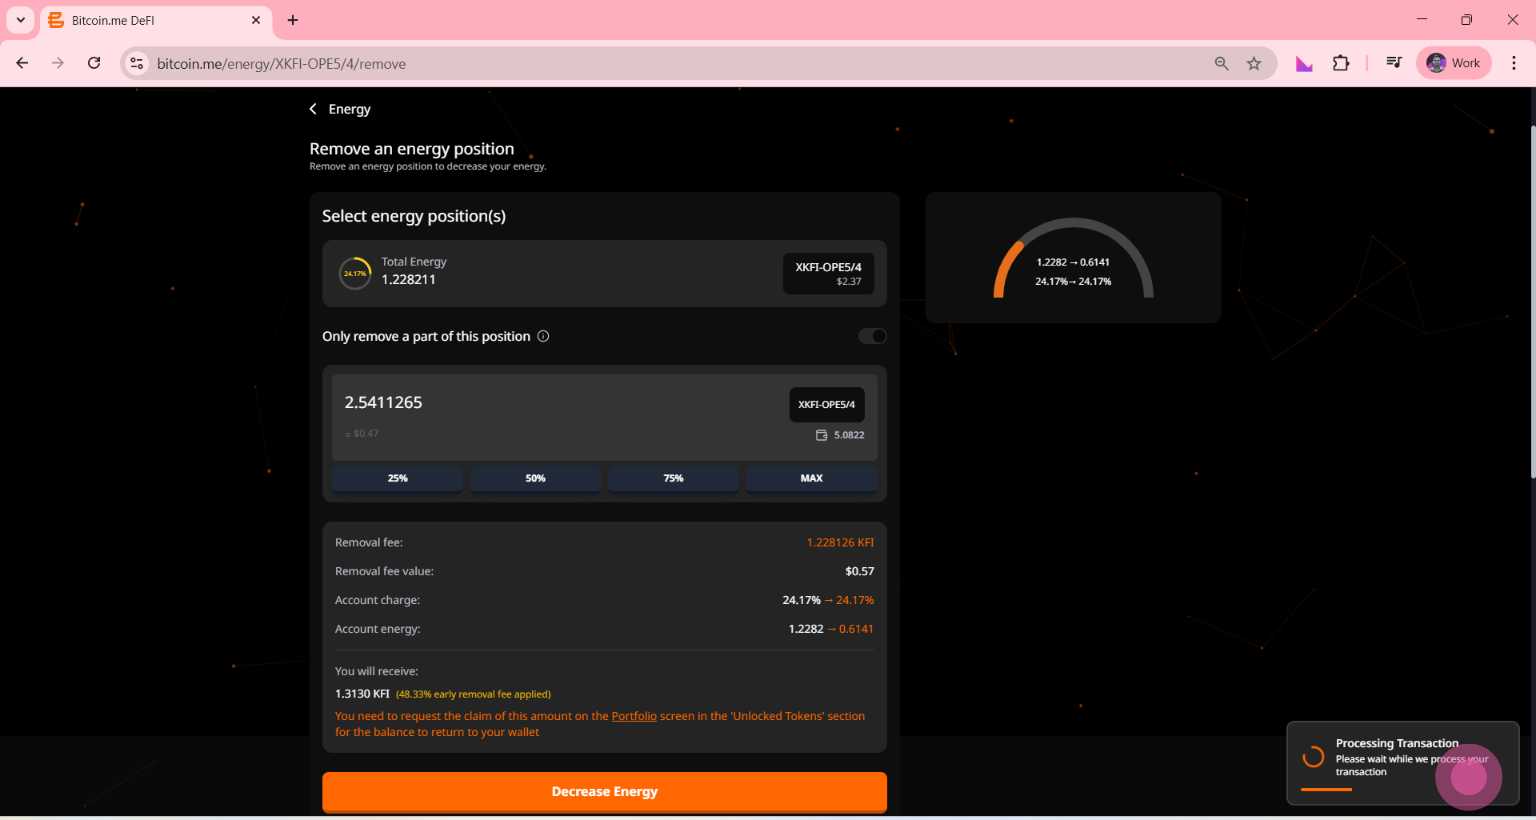Bookmark this page with the star icon
The height and width of the screenshot is (820, 1536).
click(1254, 63)
